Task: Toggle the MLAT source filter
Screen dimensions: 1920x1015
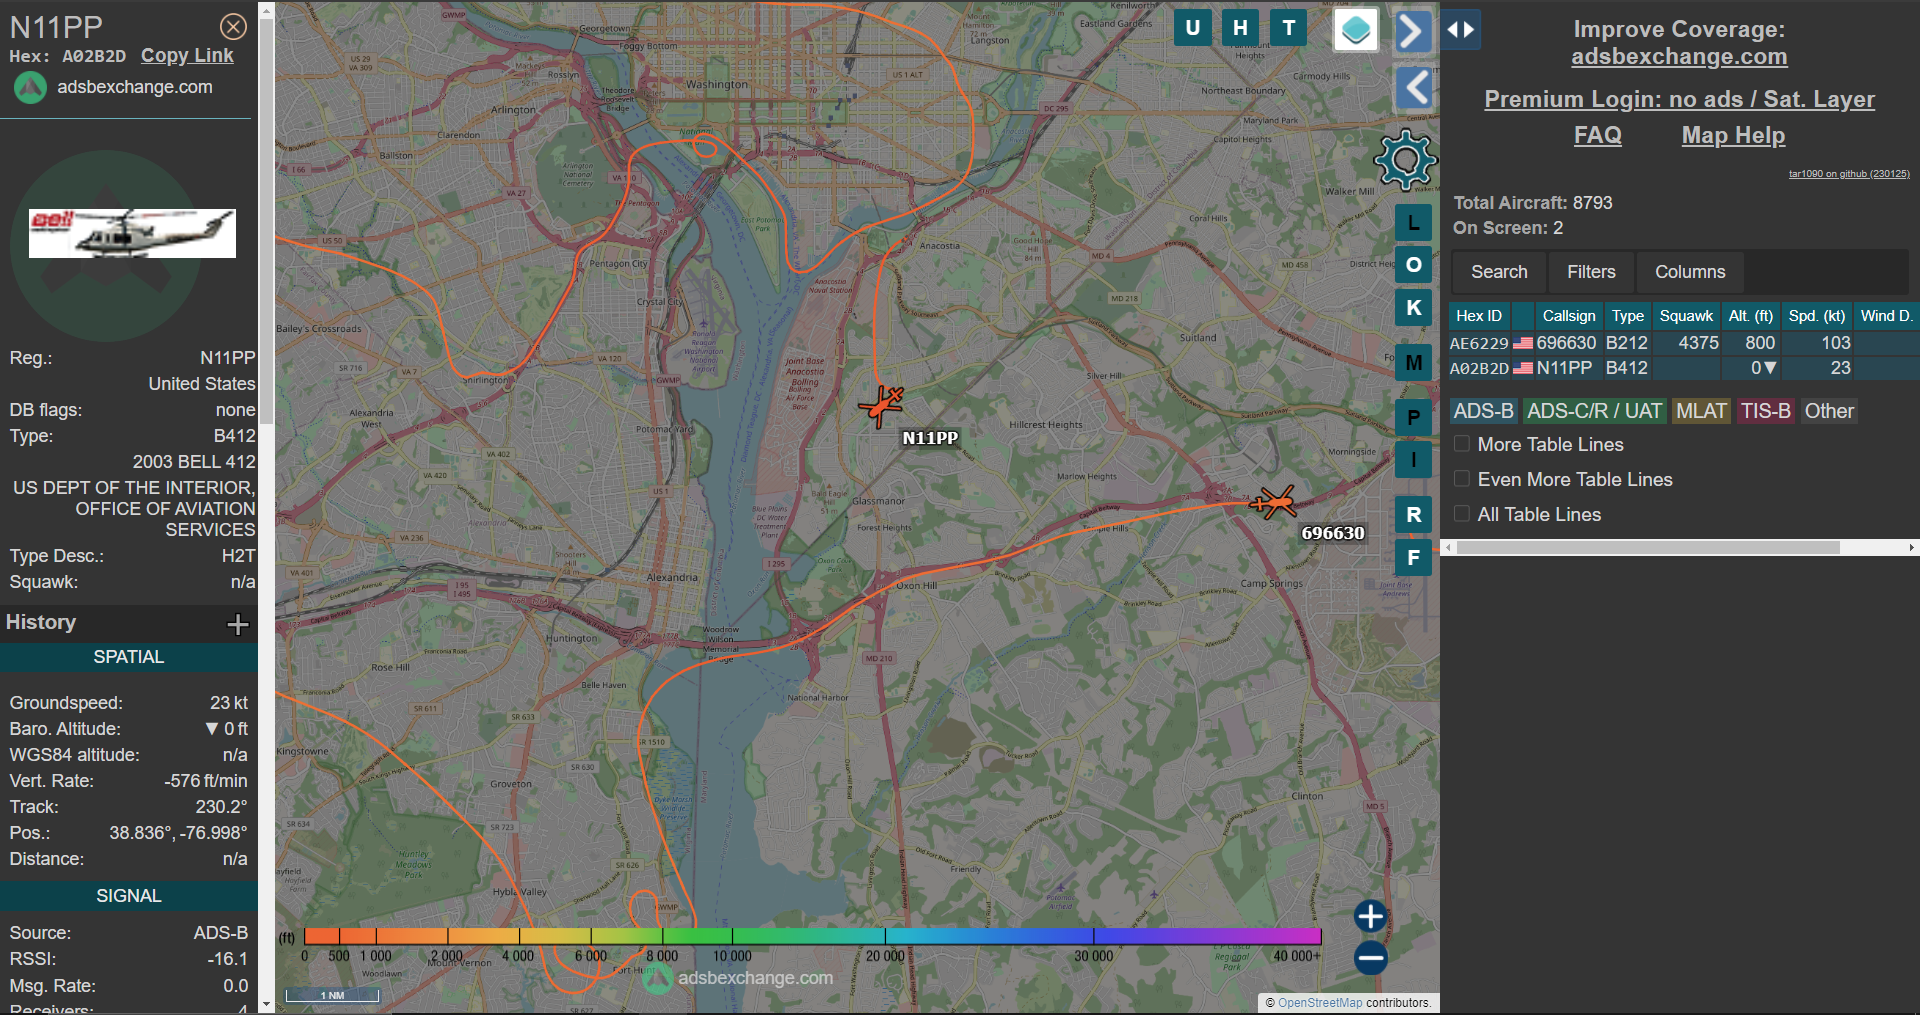Action: click(1701, 411)
